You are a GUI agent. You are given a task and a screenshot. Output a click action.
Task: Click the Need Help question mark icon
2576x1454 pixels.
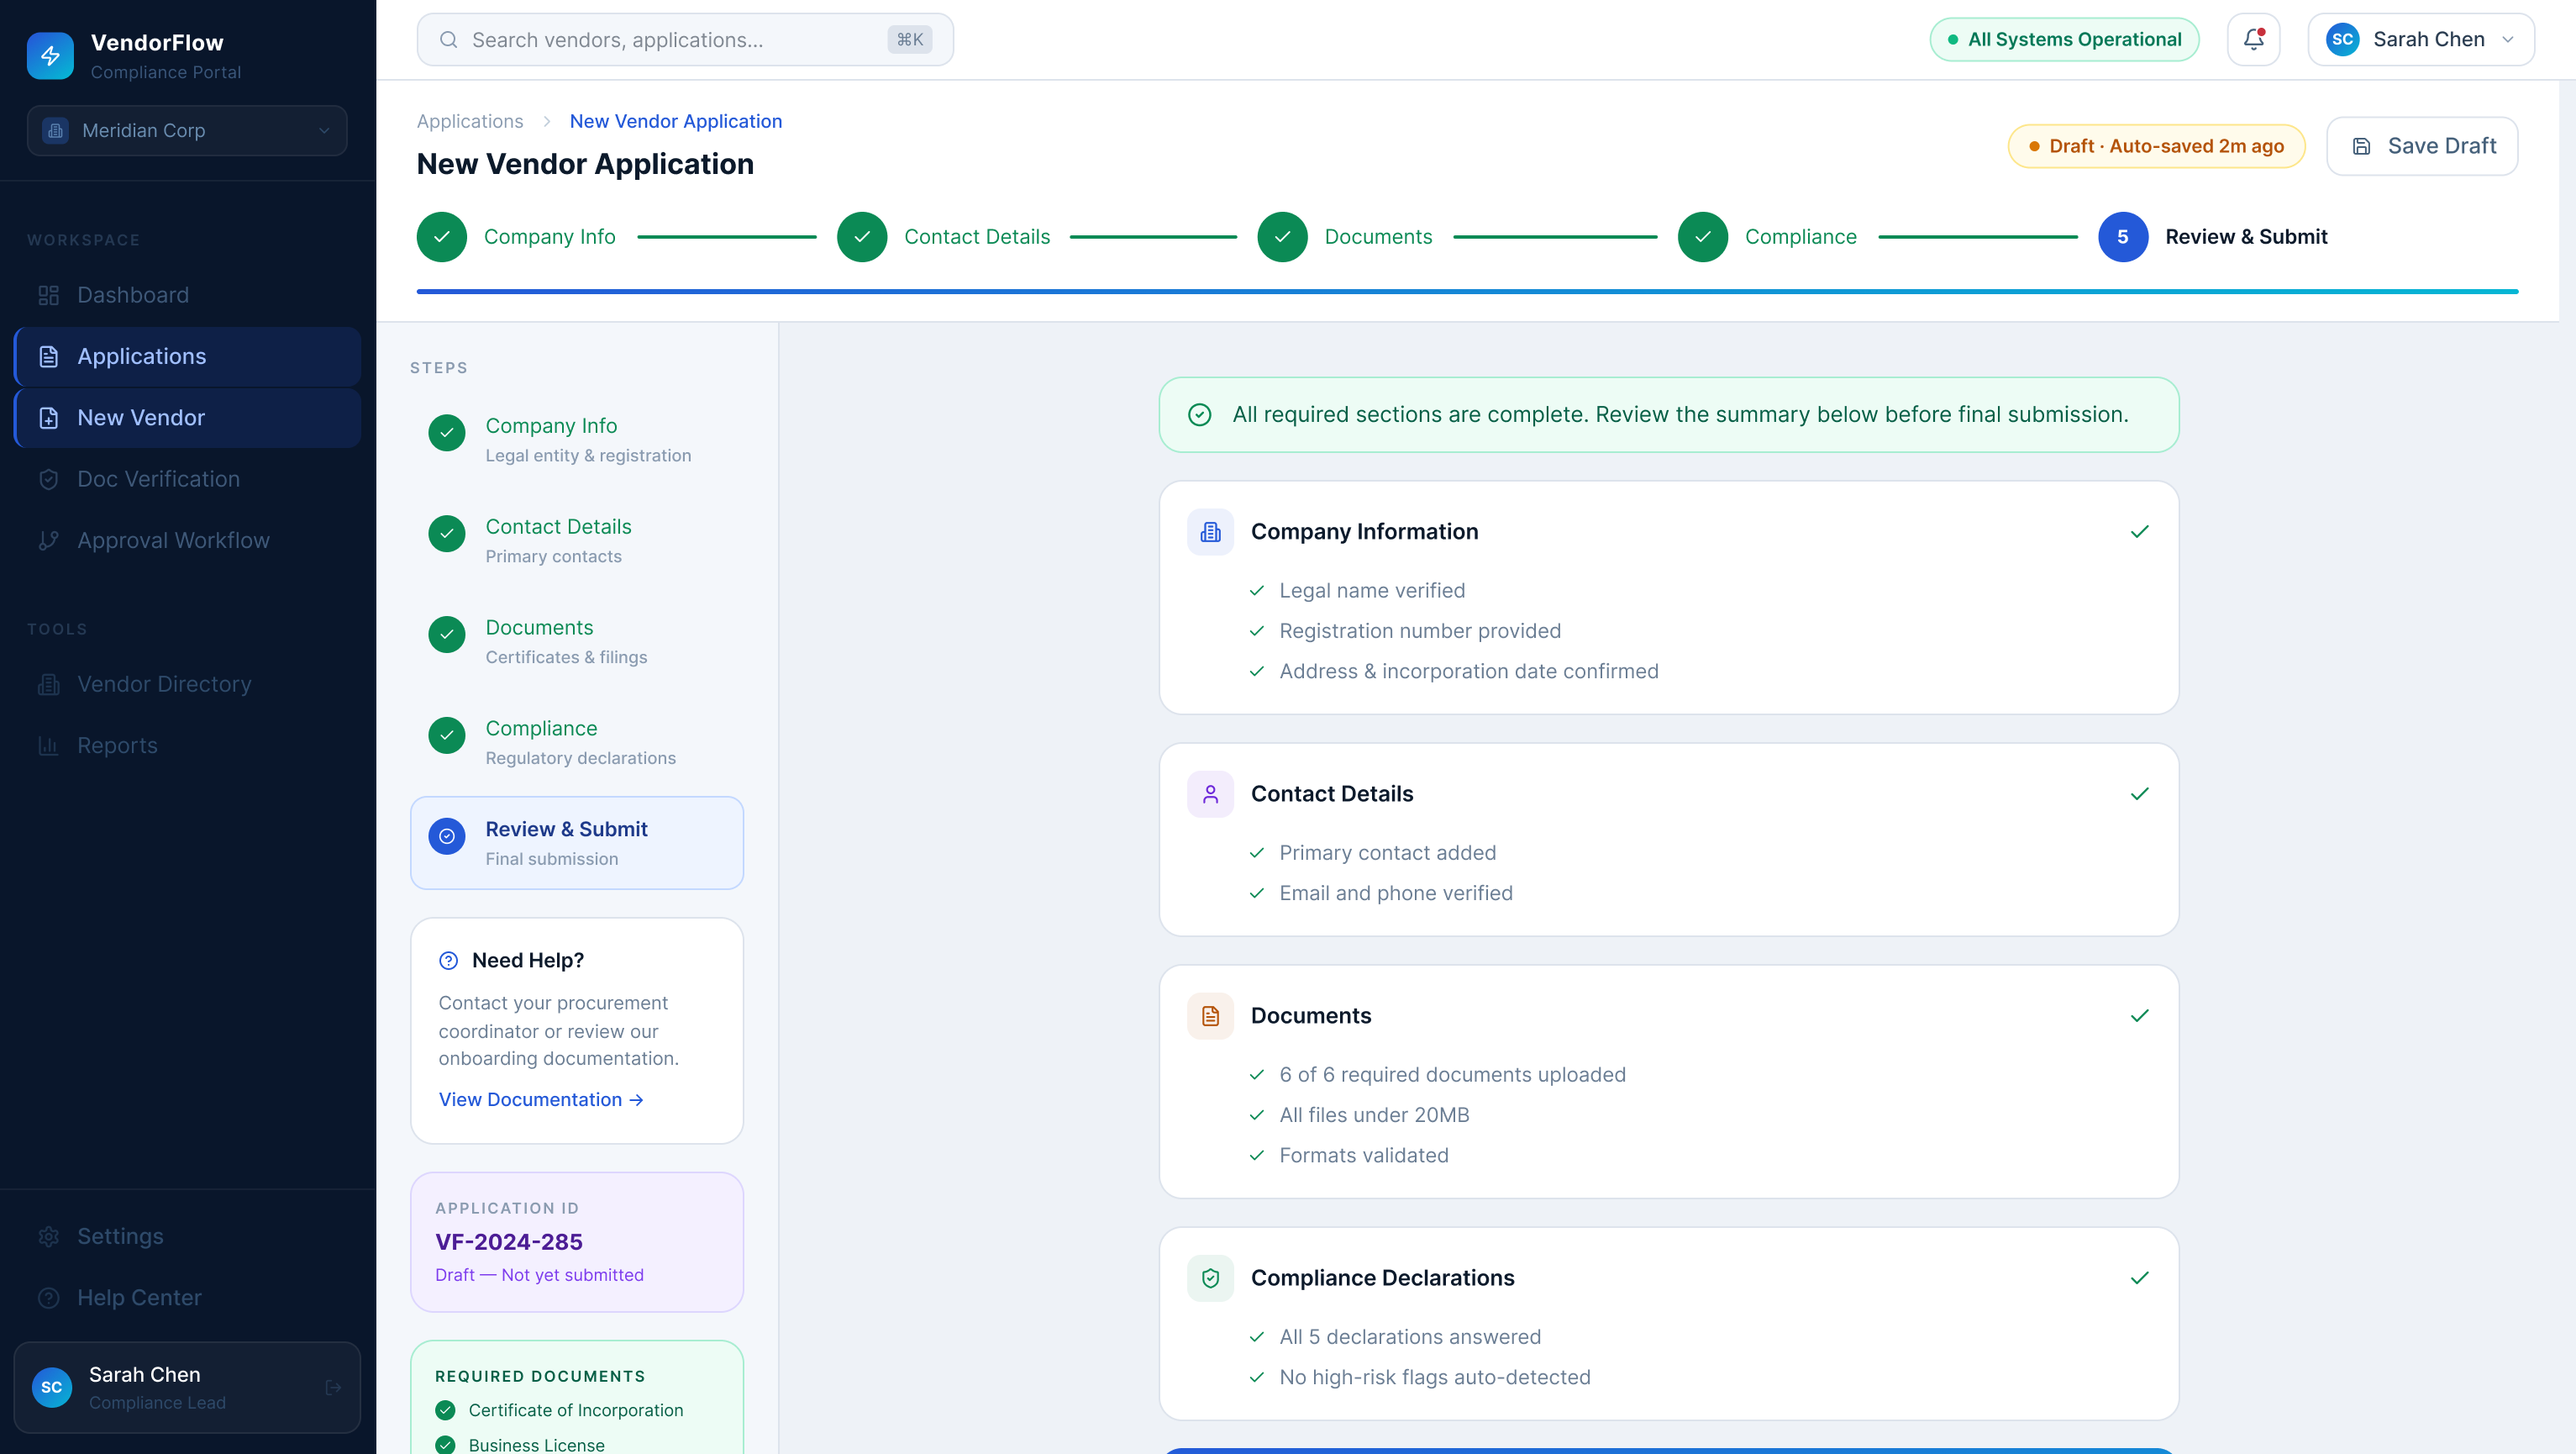pos(448,960)
